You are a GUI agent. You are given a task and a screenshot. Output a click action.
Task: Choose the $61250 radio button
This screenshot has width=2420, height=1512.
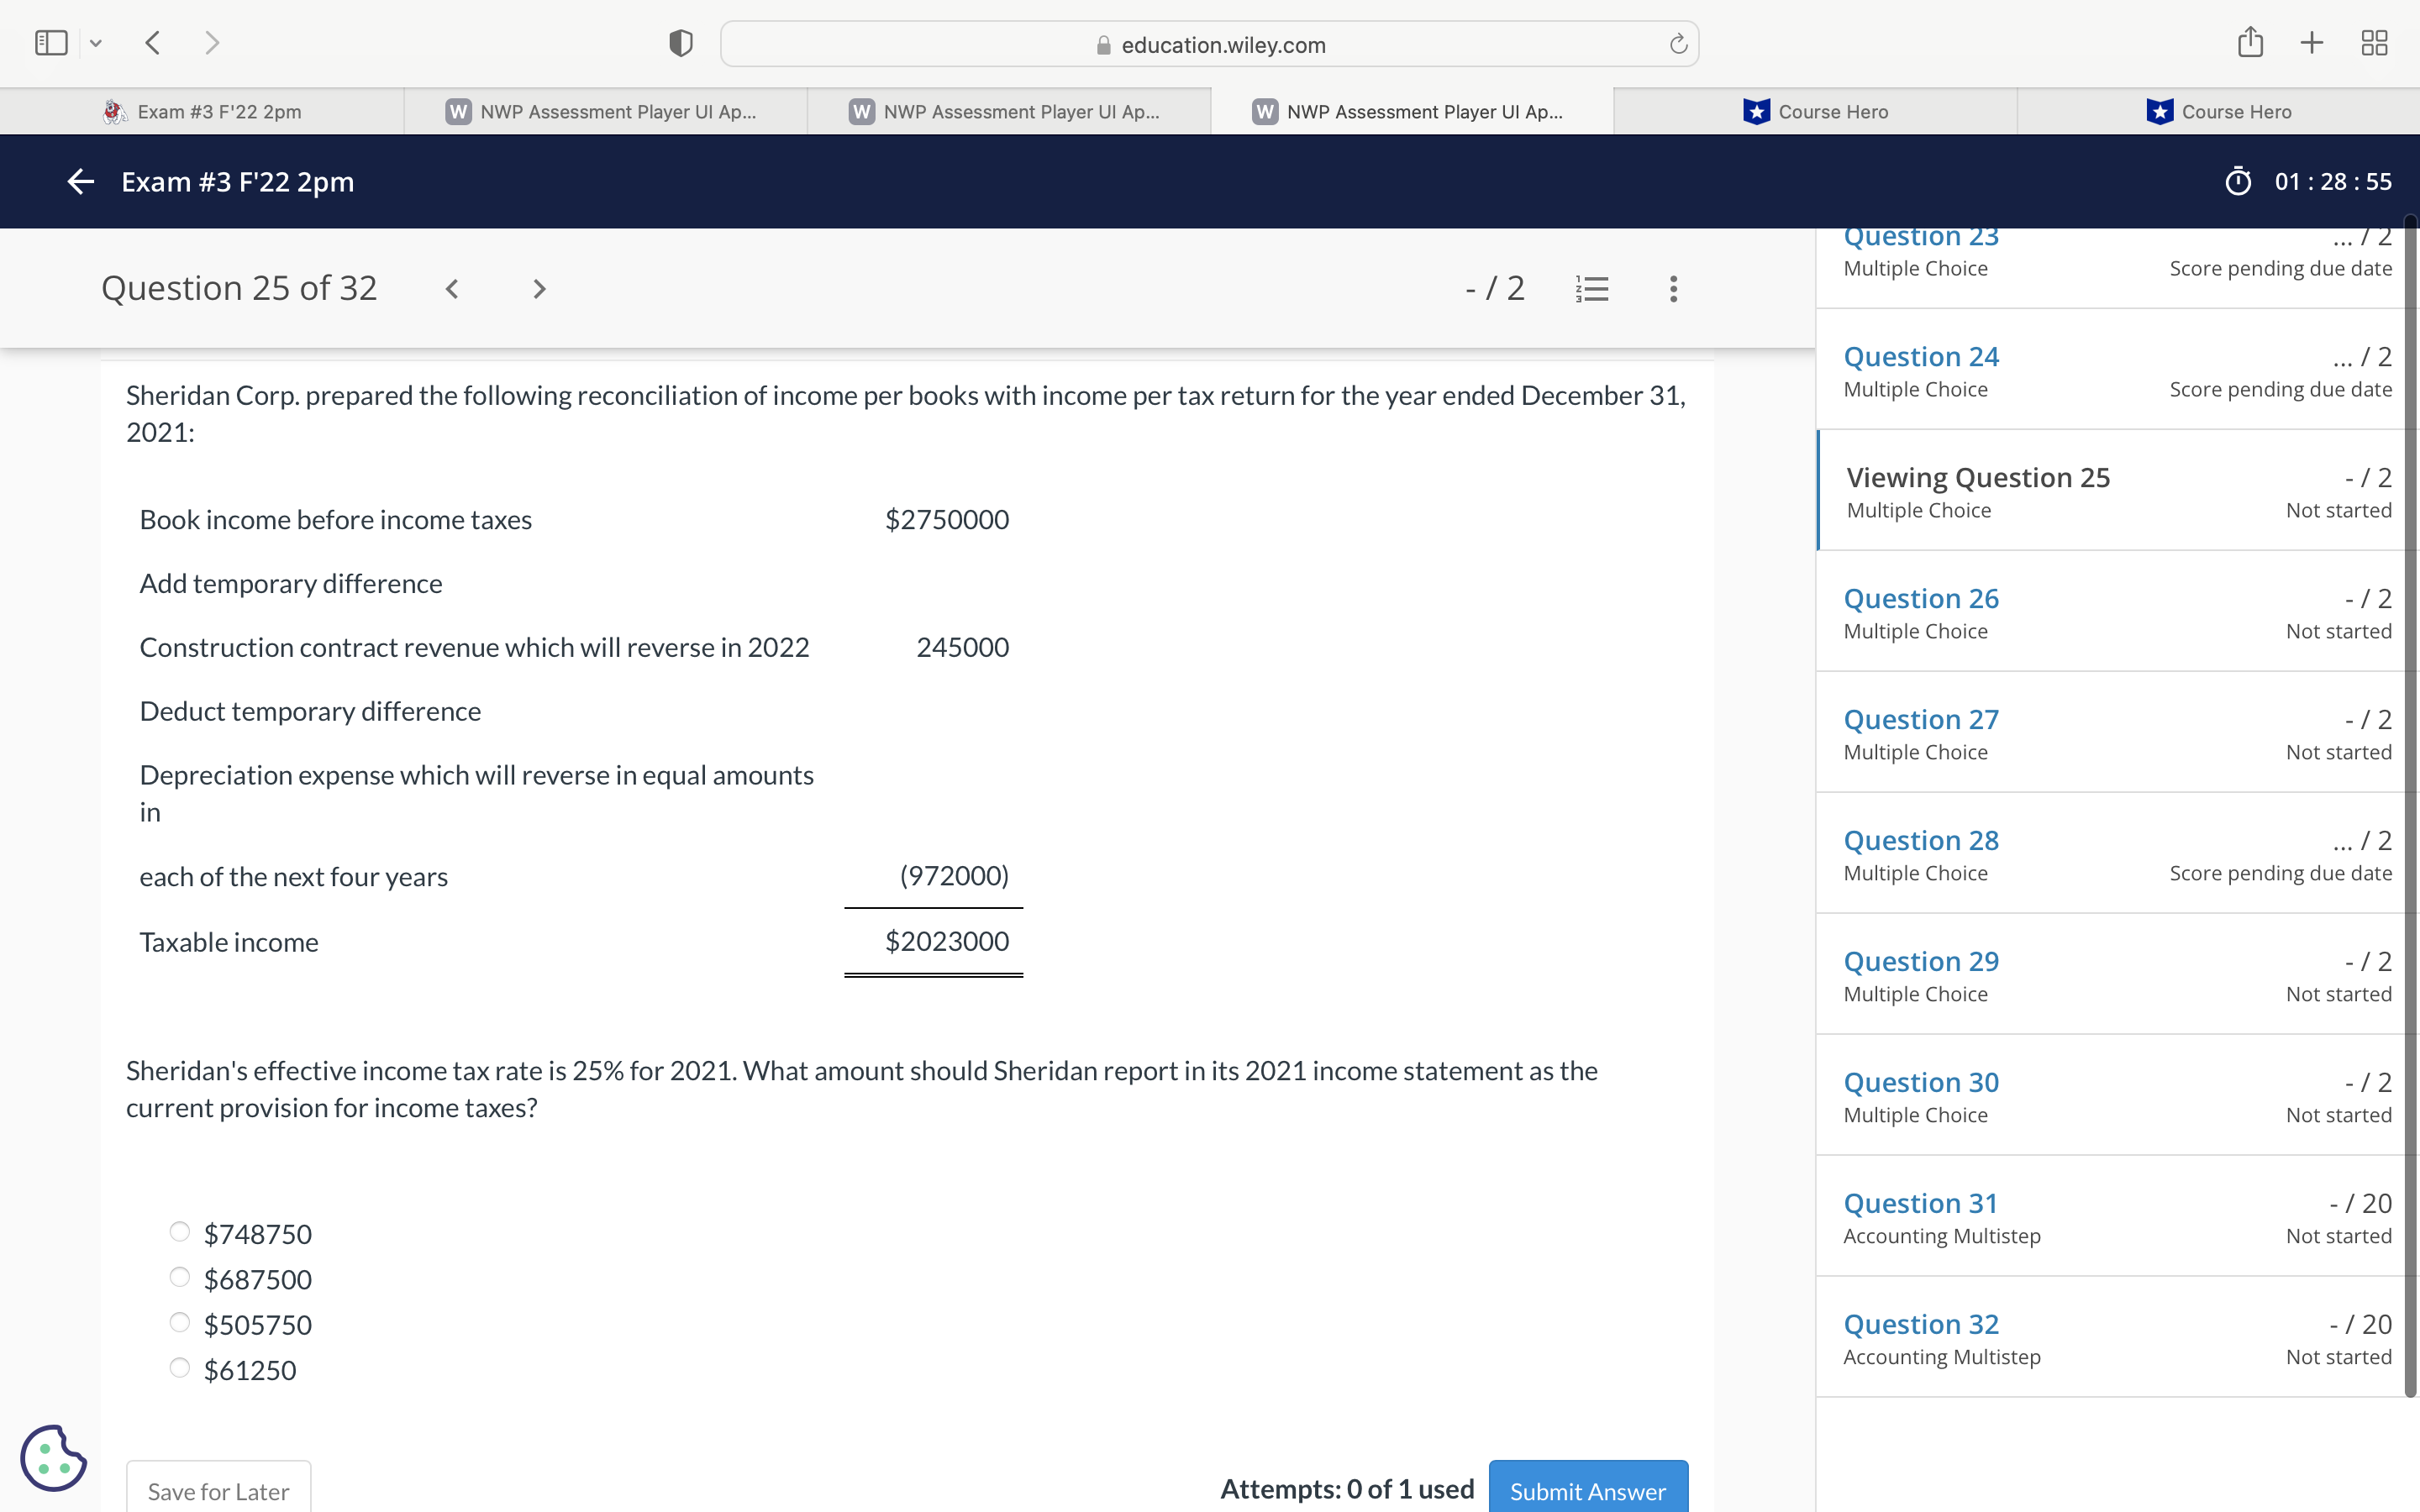(x=180, y=1368)
